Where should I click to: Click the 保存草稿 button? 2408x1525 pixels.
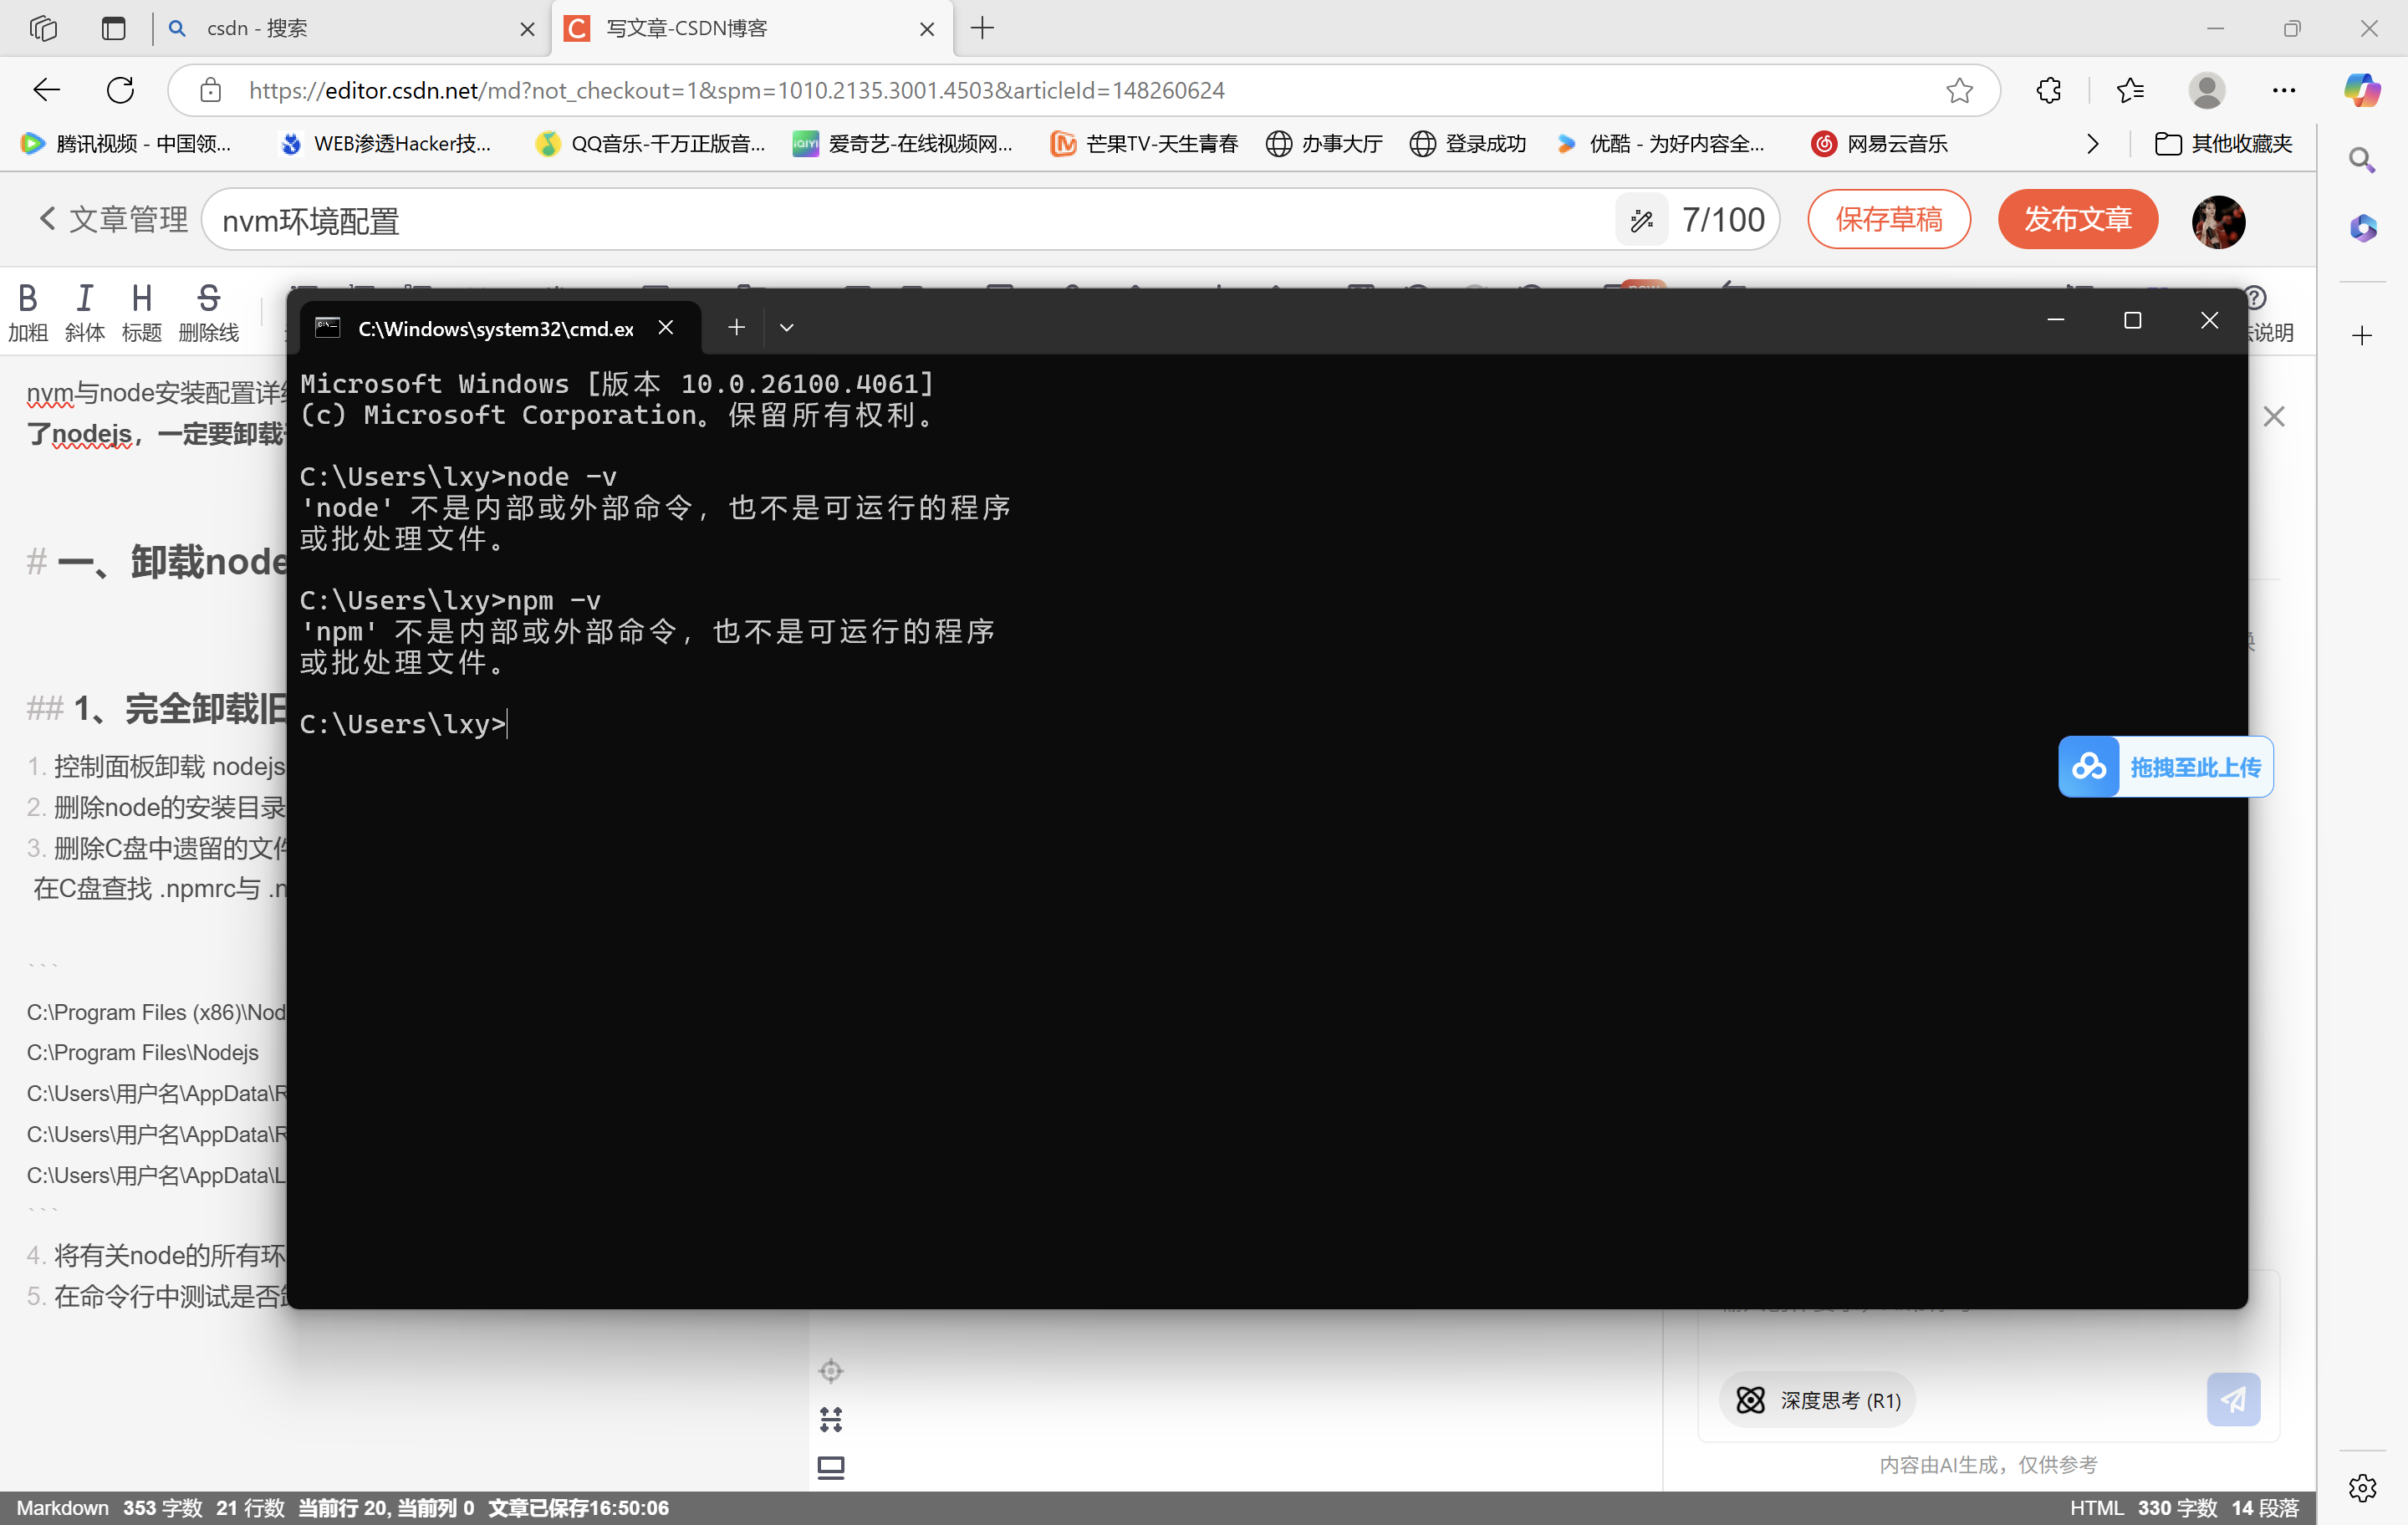1888,219
